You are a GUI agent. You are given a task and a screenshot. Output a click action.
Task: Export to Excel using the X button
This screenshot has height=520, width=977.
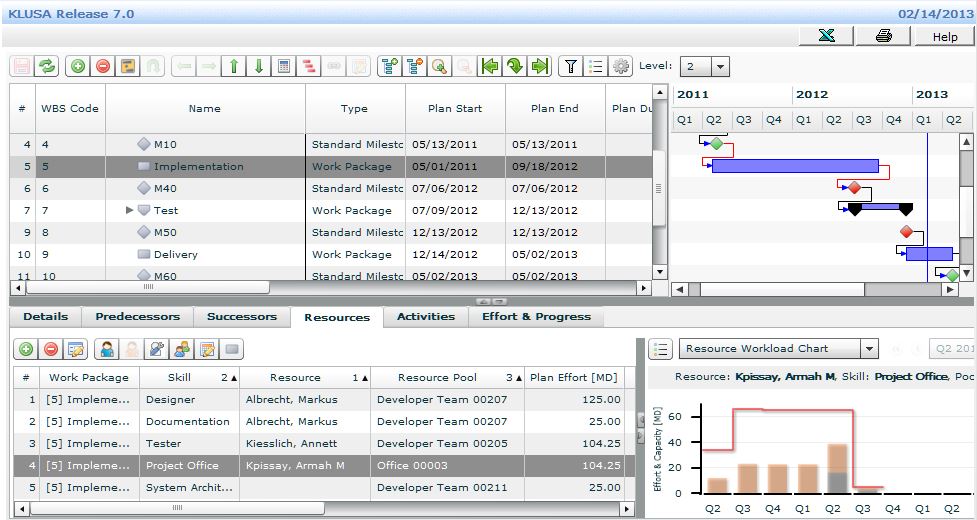(x=826, y=36)
